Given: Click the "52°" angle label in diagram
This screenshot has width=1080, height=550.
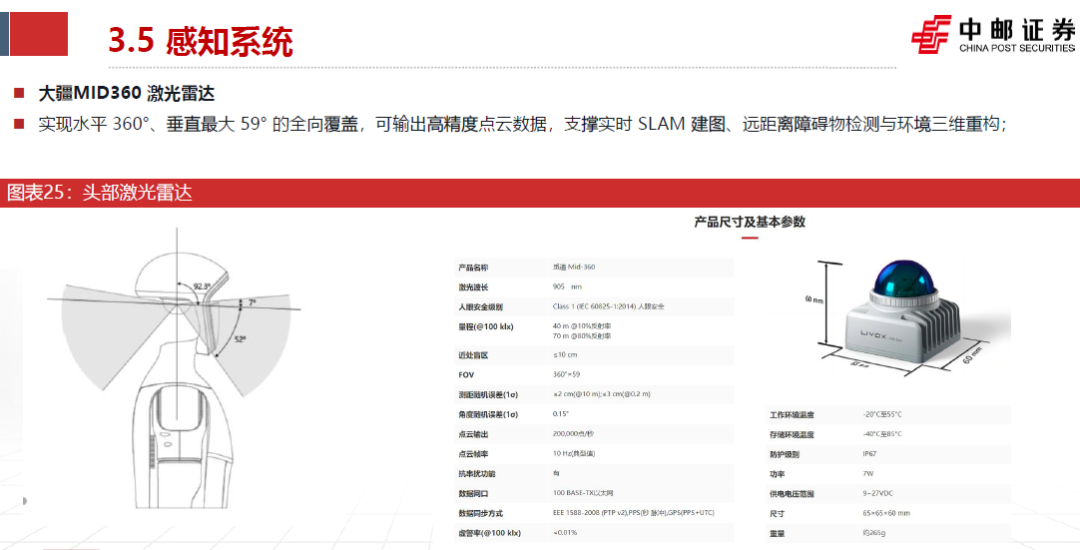Looking at the screenshot, I should tap(239, 338).
